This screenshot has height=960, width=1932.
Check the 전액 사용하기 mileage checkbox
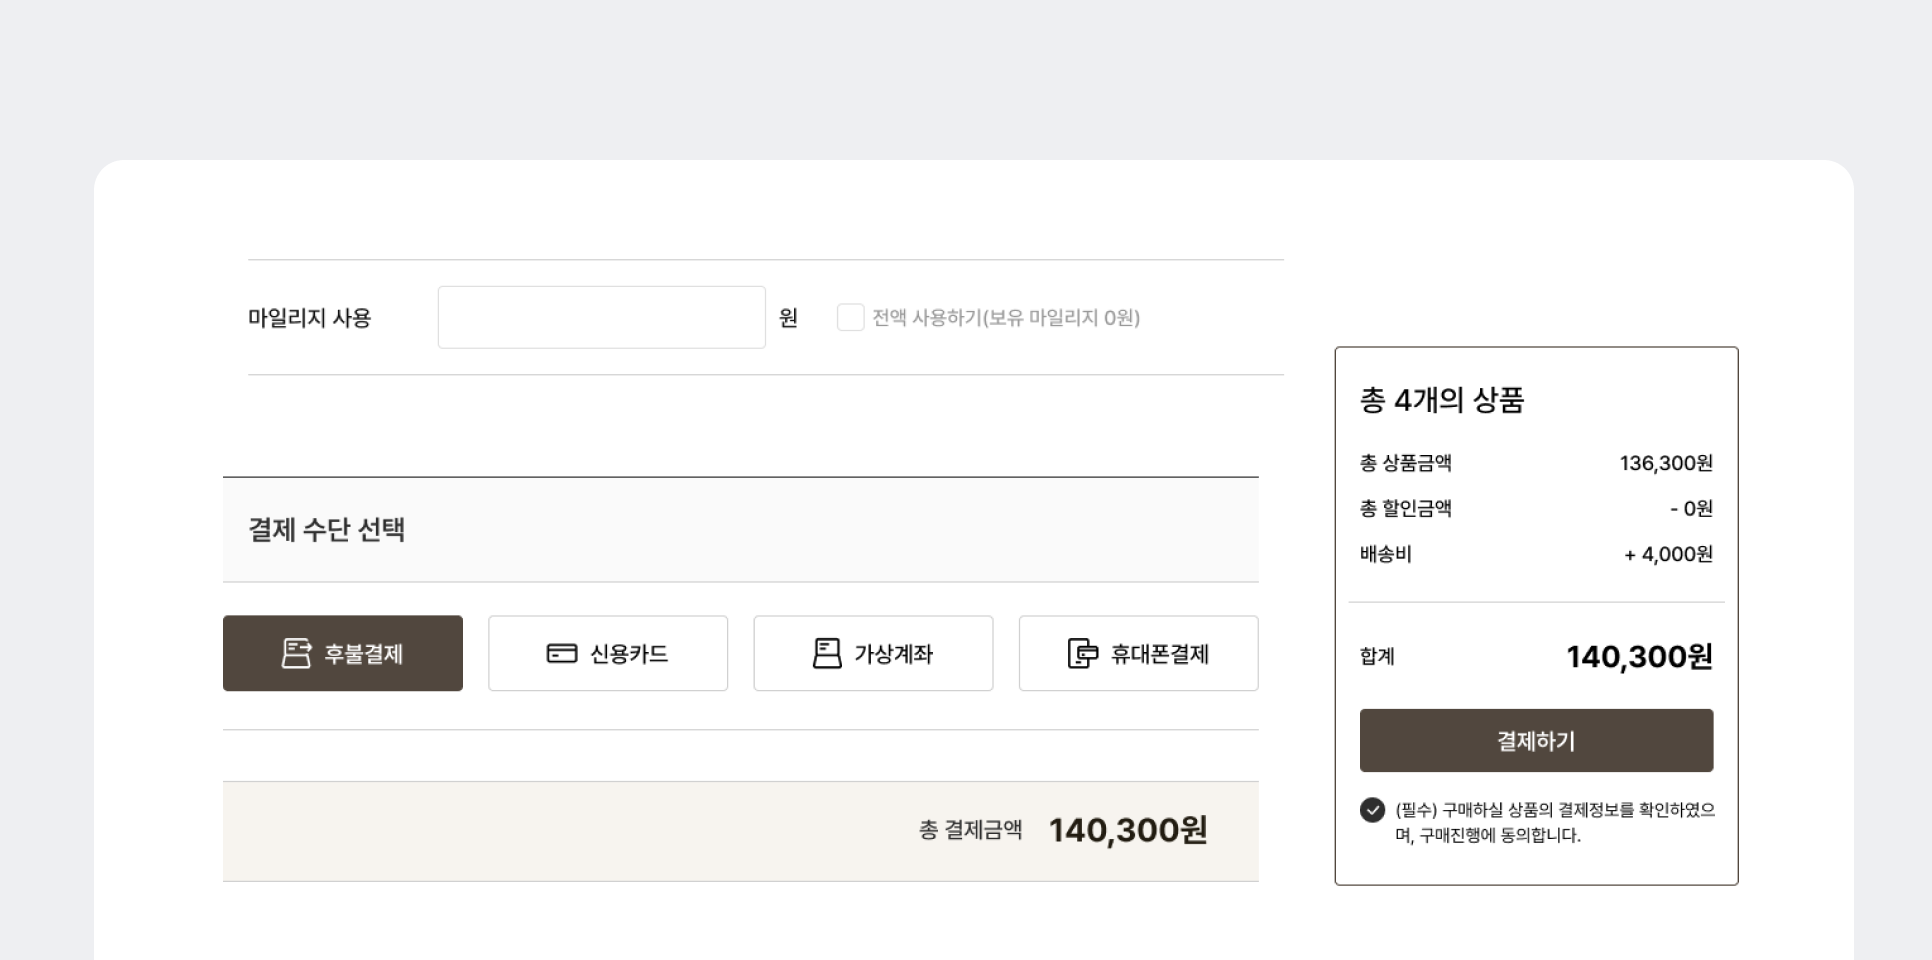point(850,318)
